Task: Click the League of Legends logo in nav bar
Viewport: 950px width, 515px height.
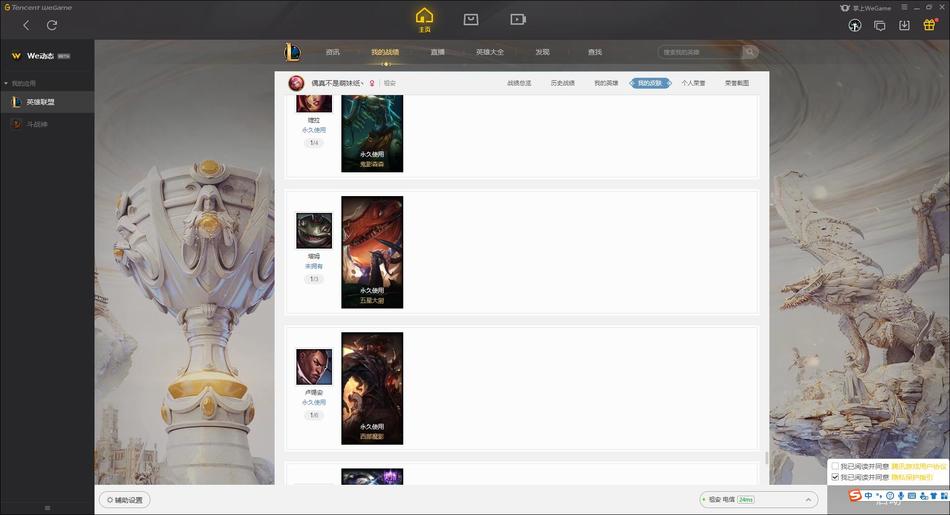Action: pyautogui.click(x=292, y=52)
